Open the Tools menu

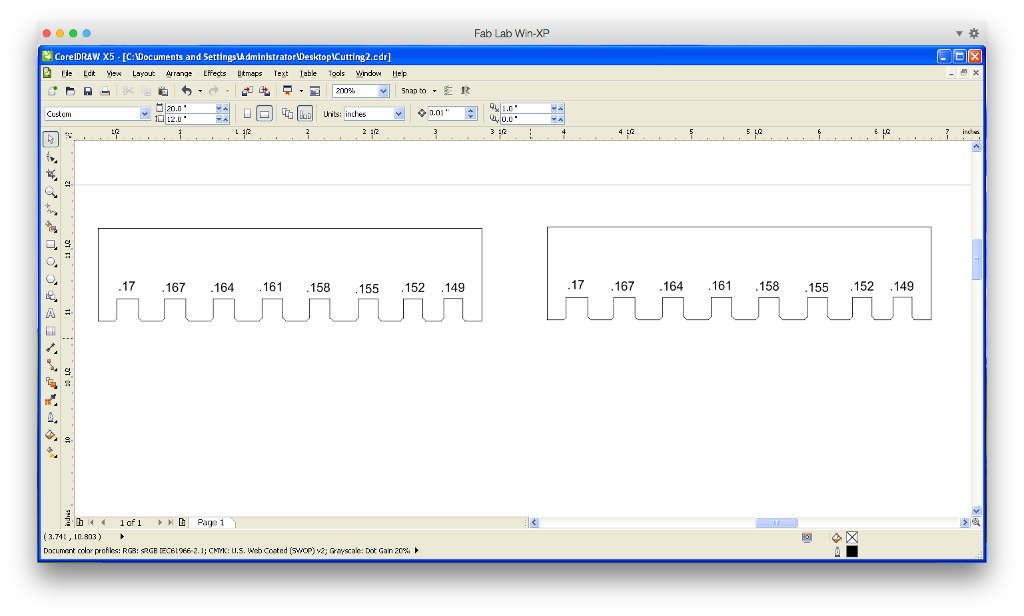click(x=336, y=73)
